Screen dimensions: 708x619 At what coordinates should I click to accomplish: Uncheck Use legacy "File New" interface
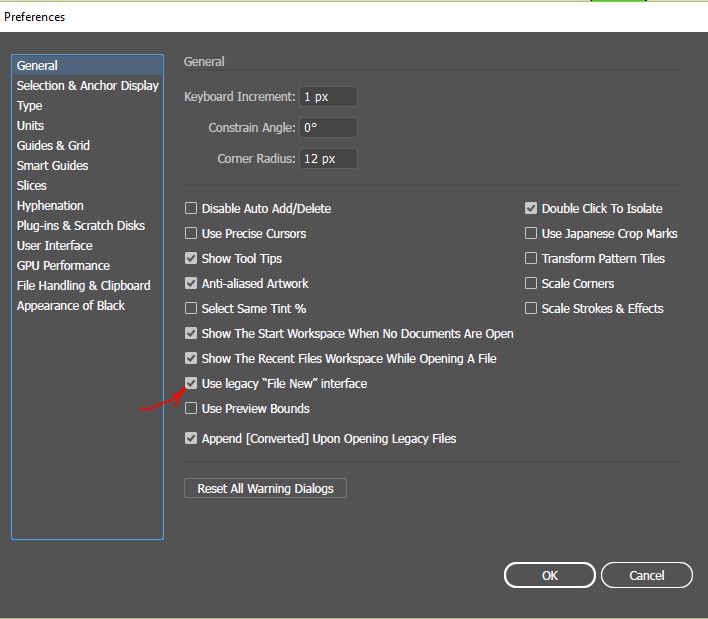tap(191, 384)
